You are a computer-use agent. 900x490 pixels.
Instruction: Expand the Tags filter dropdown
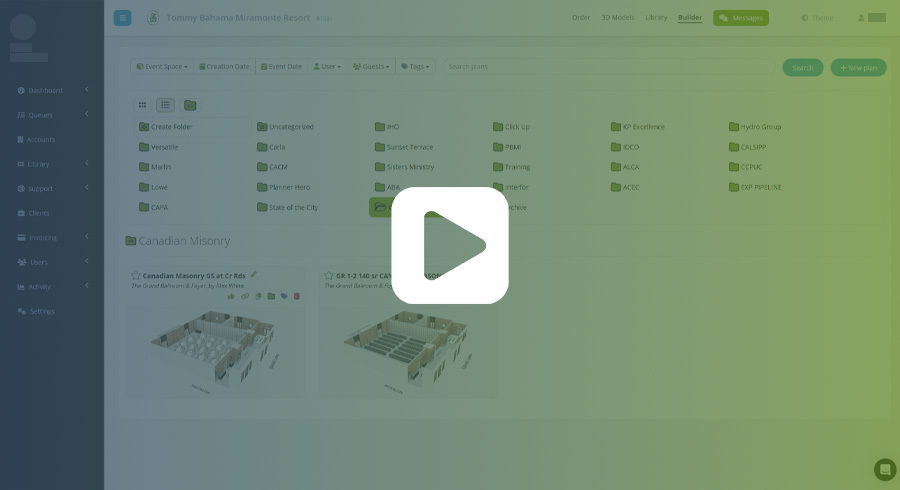coord(416,67)
